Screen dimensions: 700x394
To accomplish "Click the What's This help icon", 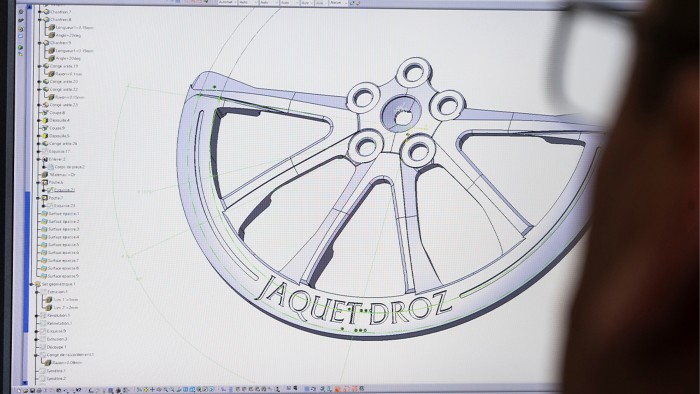I will pyautogui.click(x=79, y=390).
